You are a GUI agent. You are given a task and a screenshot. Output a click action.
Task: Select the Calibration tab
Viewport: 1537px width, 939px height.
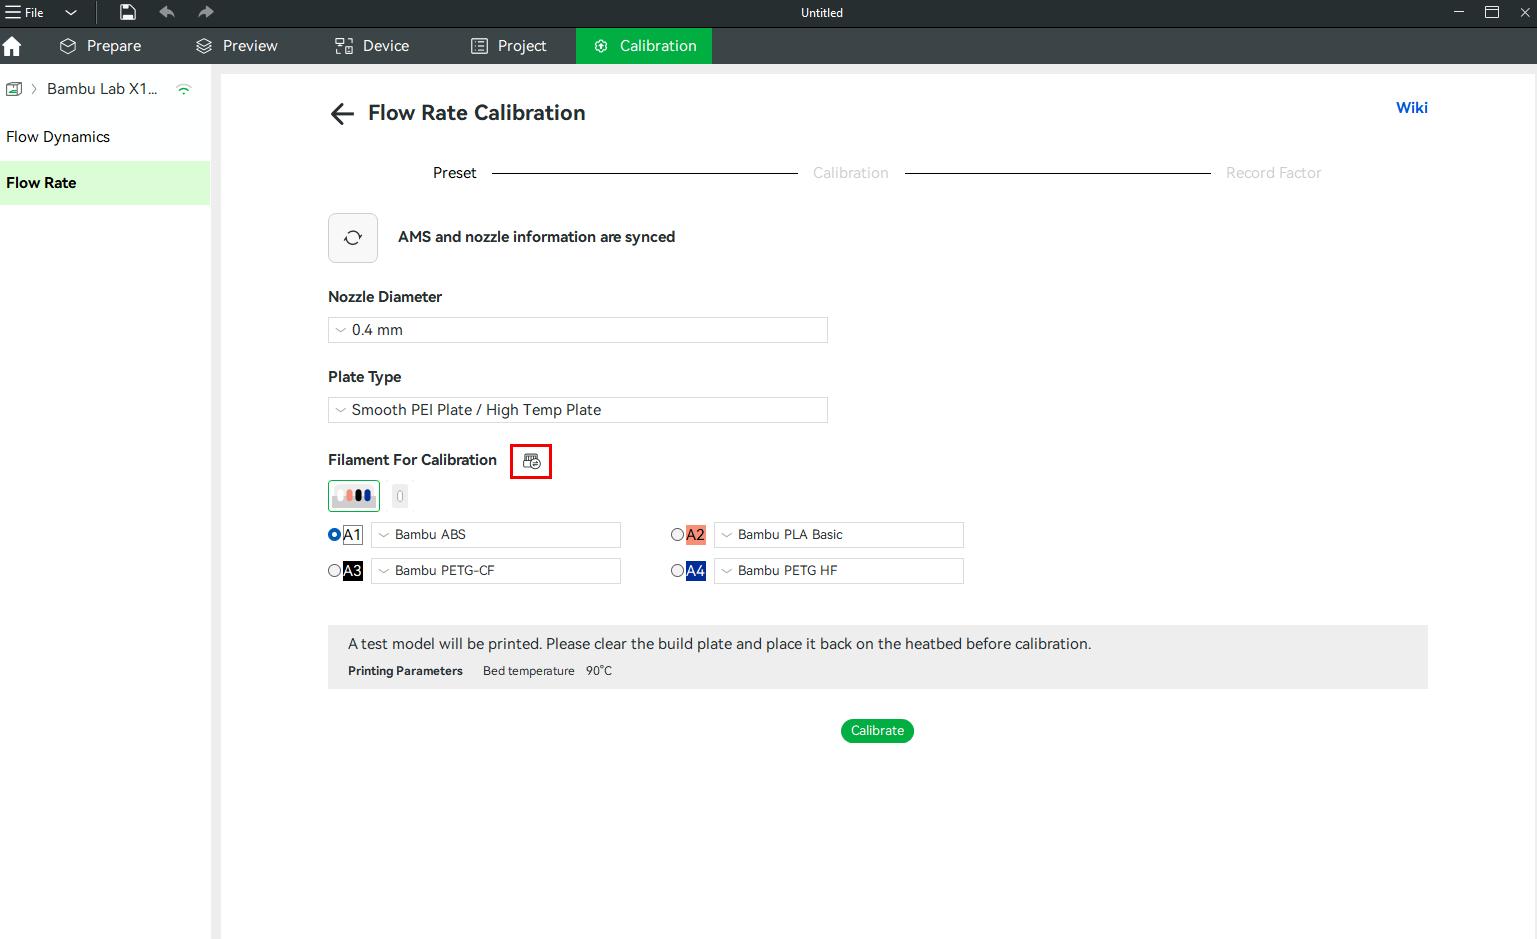tap(644, 46)
